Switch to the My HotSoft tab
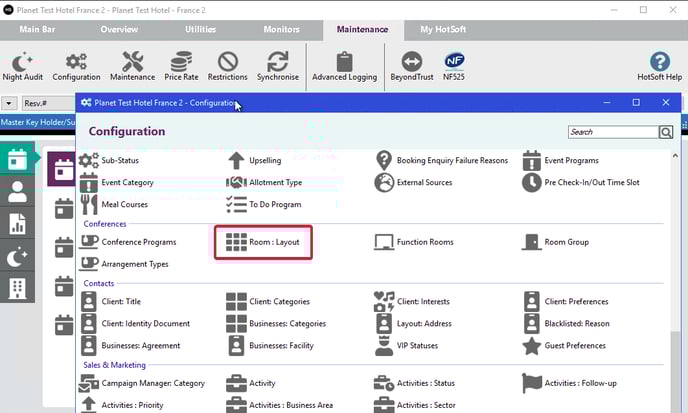Image resolution: width=688 pixels, height=413 pixels. point(443,29)
